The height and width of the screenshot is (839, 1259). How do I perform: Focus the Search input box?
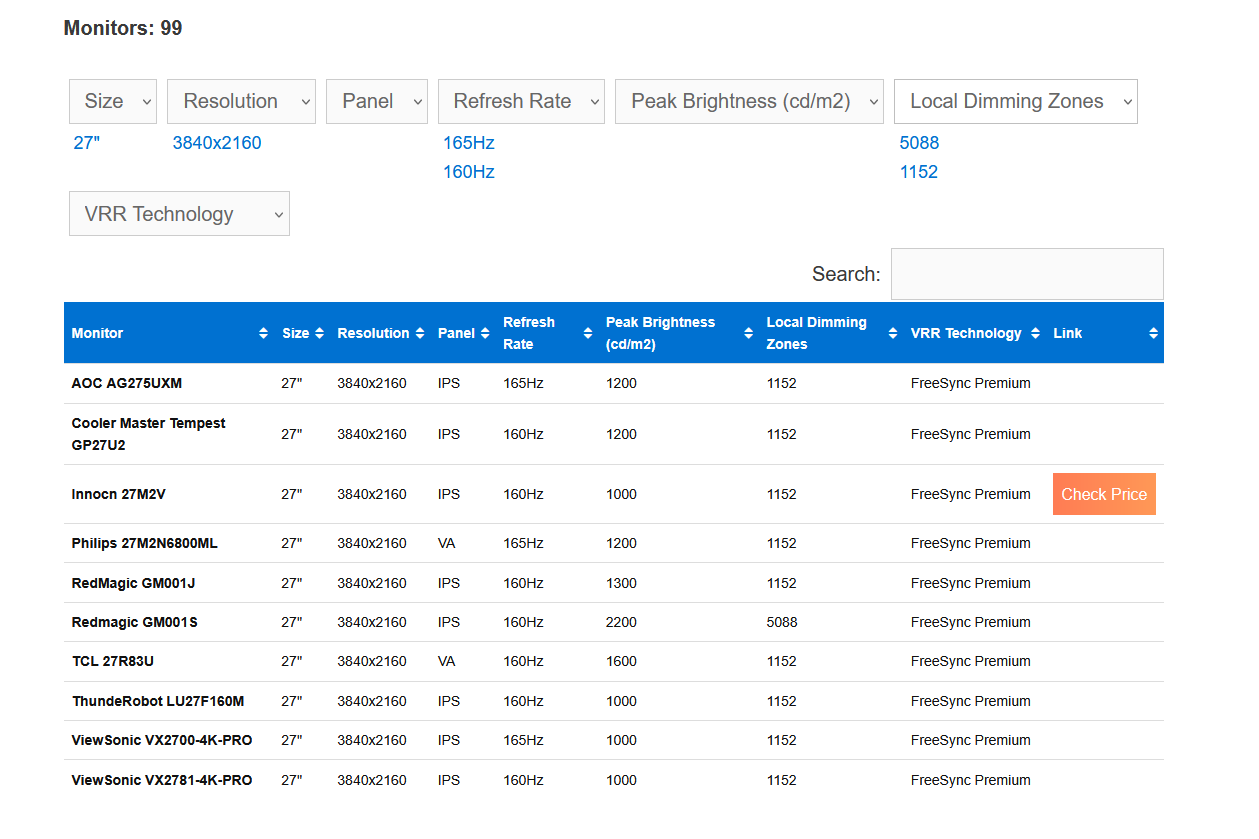(x=1027, y=274)
